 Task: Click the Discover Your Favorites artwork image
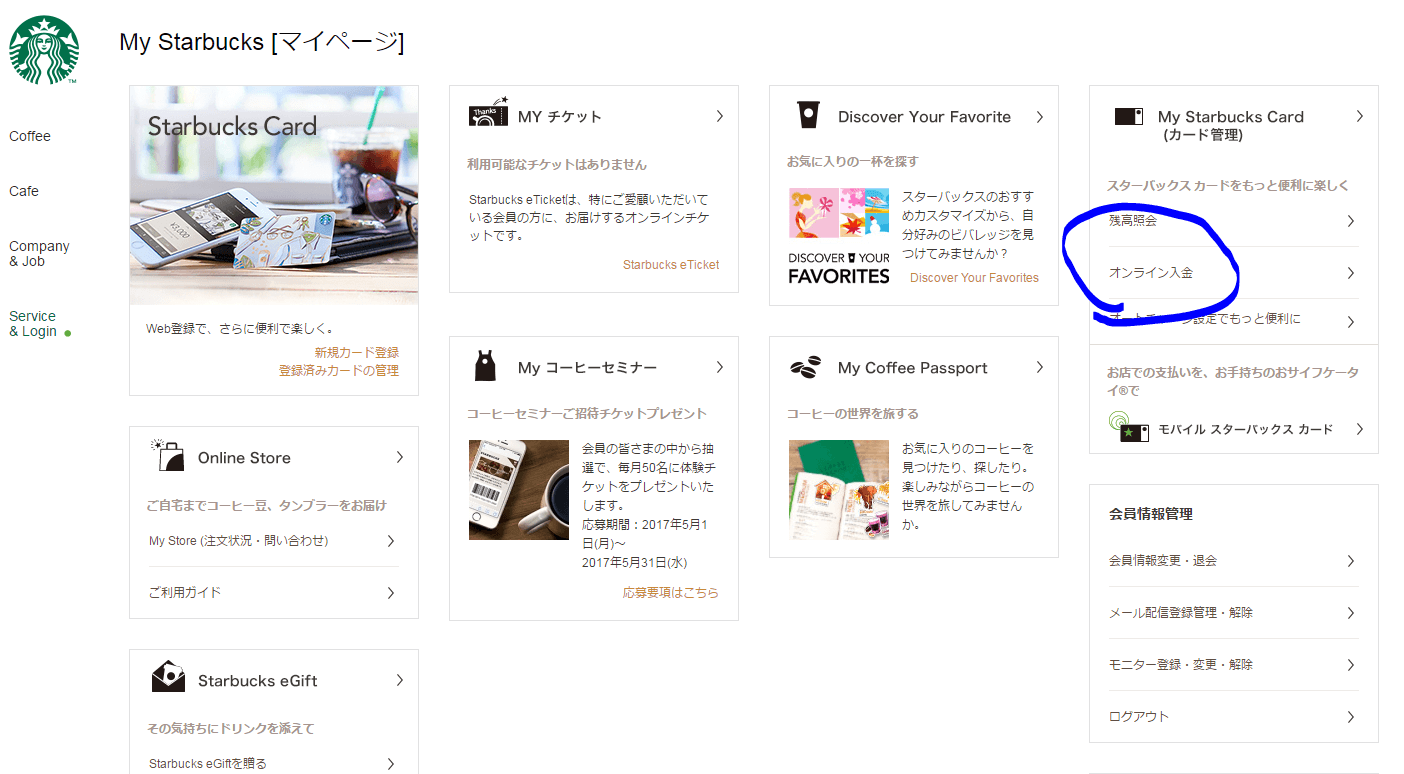838,237
